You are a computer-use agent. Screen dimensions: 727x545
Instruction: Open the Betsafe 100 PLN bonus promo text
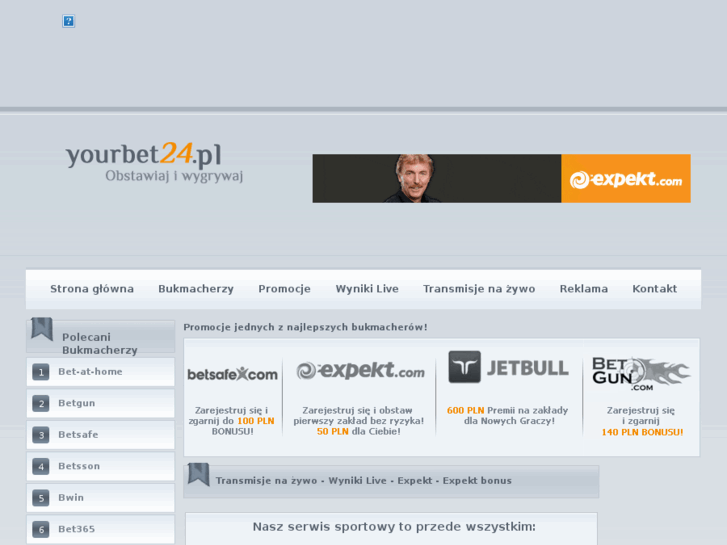coord(232,421)
